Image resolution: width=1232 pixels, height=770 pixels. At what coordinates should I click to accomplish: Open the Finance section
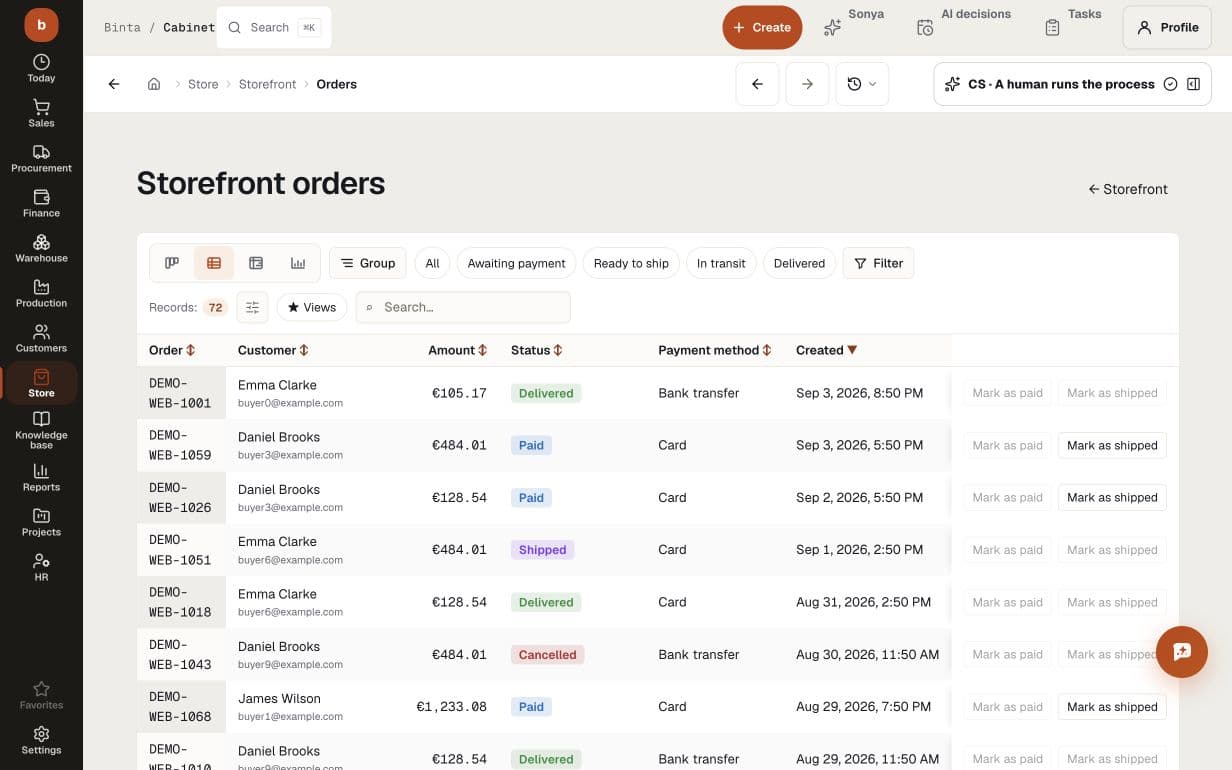(x=41, y=203)
